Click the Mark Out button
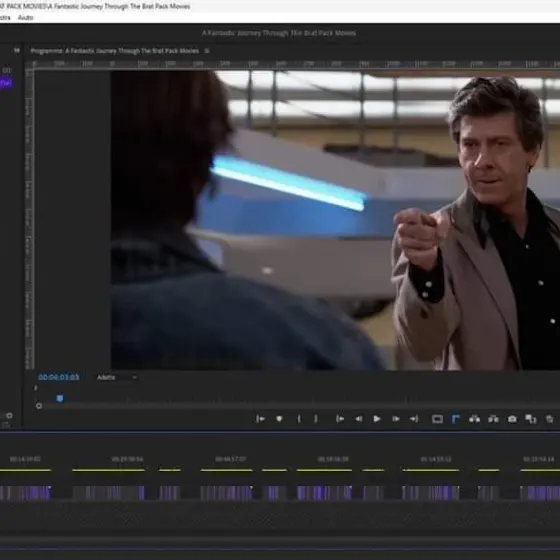The width and height of the screenshot is (560, 560). click(316, 419)
